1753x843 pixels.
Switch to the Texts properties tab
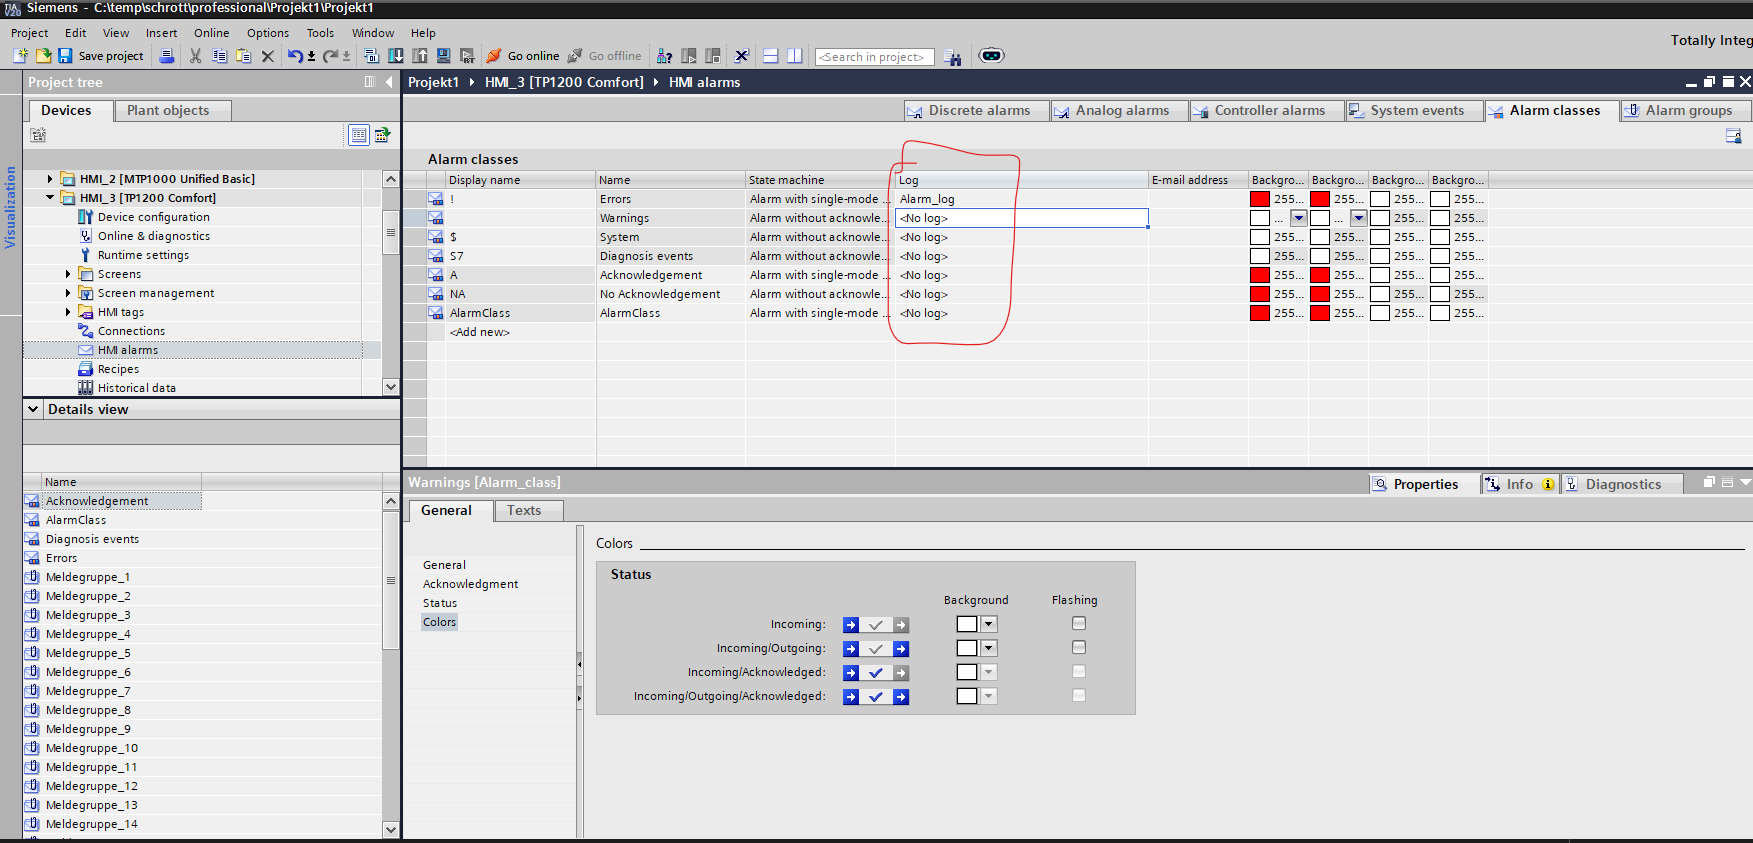[524, 510]
